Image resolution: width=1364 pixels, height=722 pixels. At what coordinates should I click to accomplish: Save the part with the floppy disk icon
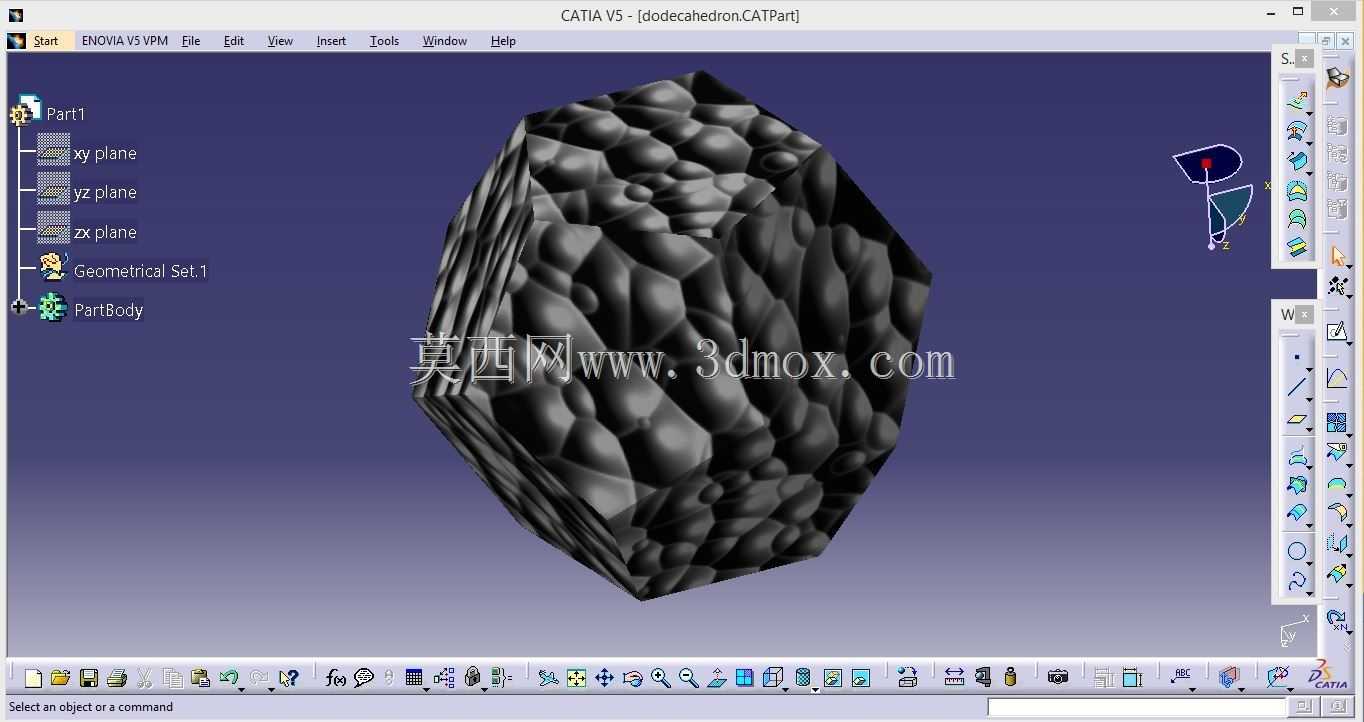88,678
